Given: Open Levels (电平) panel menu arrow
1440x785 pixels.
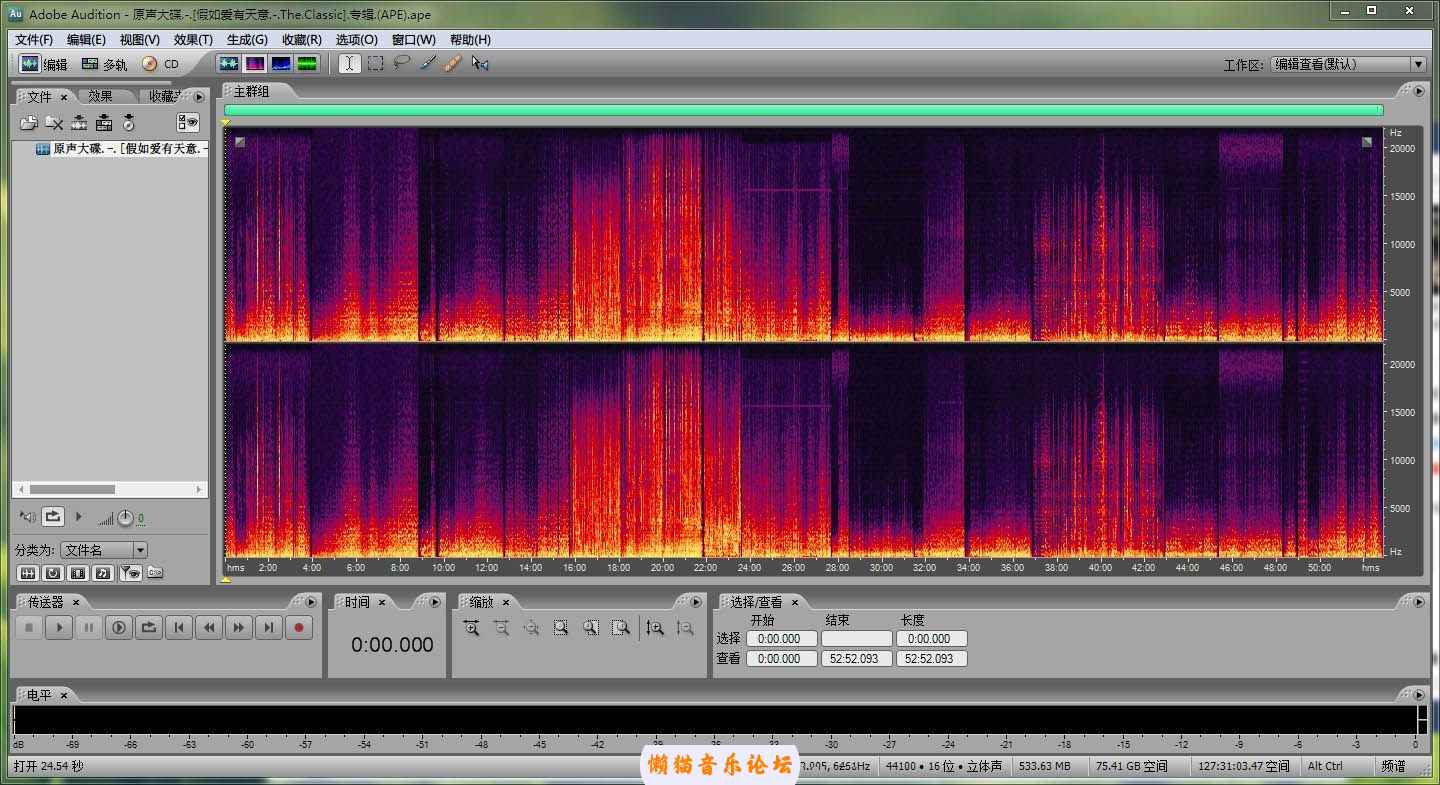Looking at the screenshot, I should pos(1418,694).
